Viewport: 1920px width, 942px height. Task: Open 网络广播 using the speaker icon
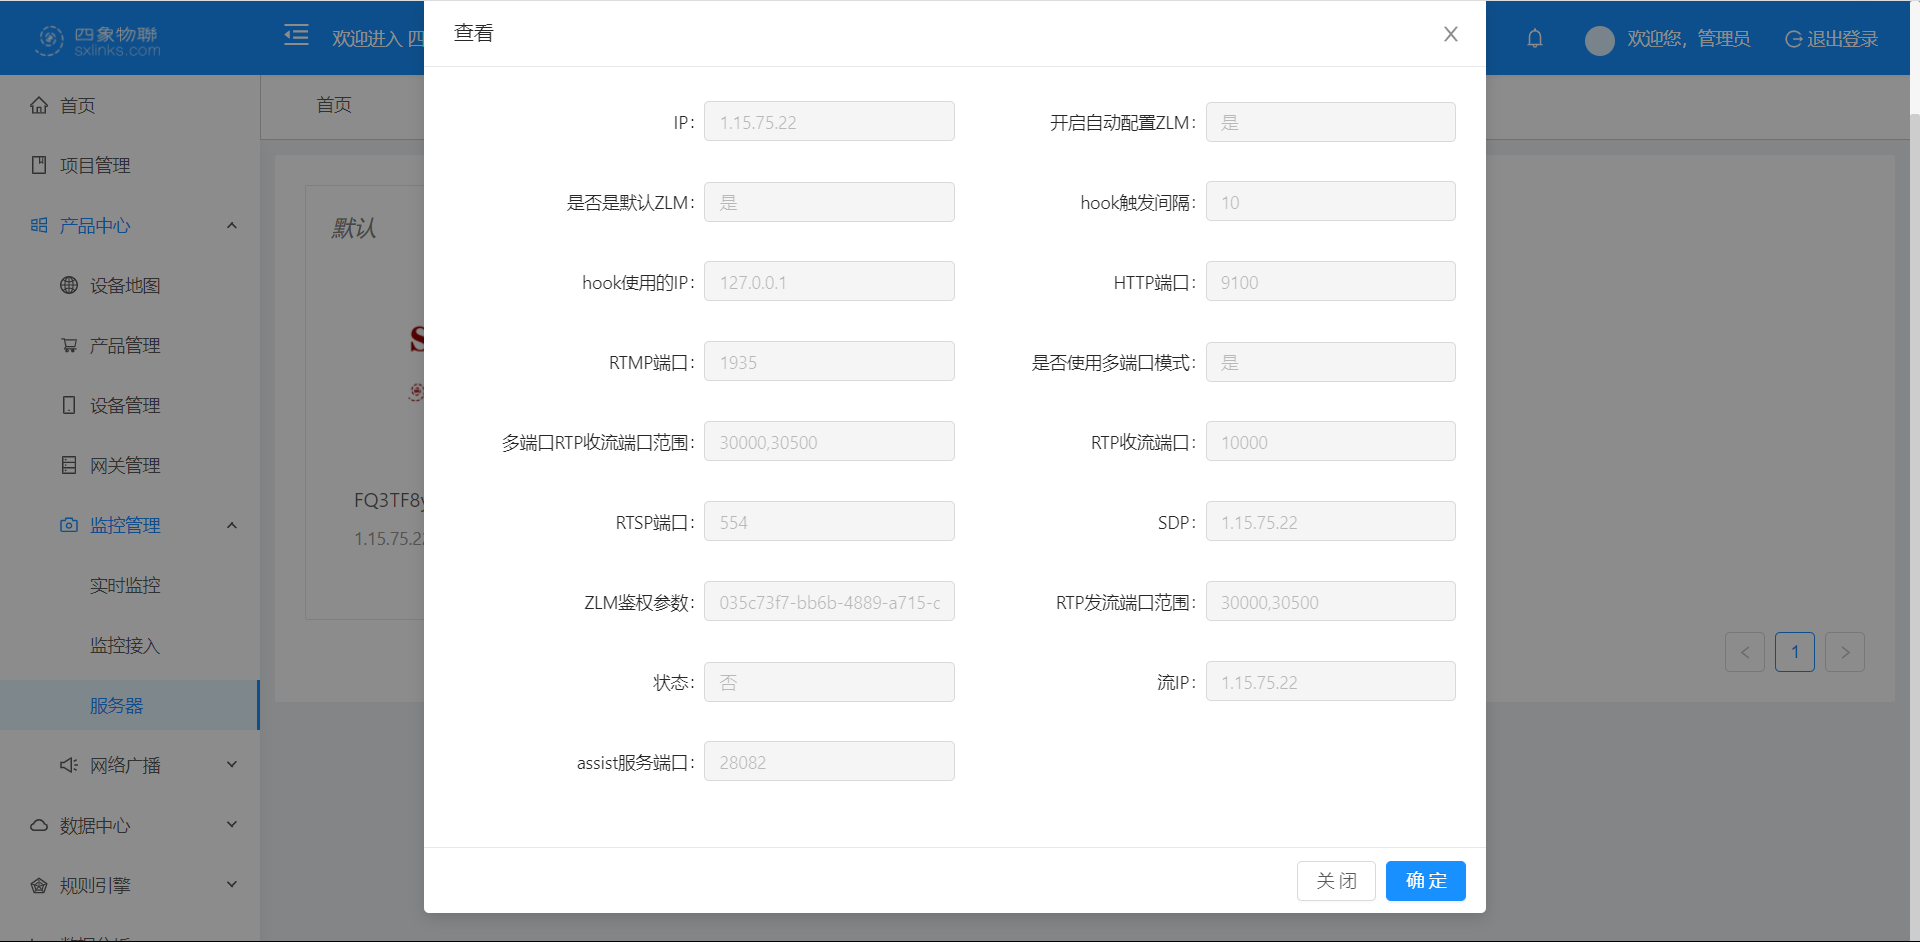tap(68, 765)
